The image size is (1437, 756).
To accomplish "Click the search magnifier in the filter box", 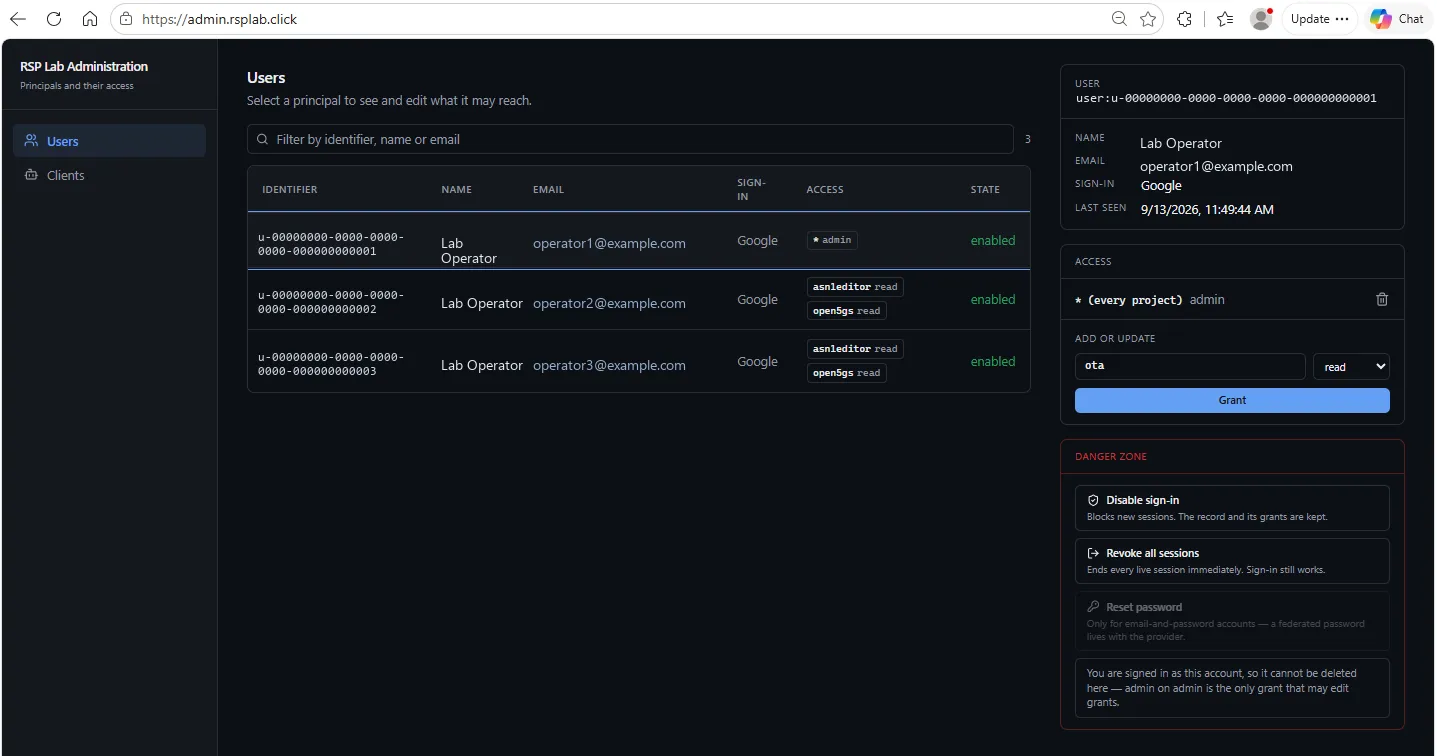I will 263,139.
